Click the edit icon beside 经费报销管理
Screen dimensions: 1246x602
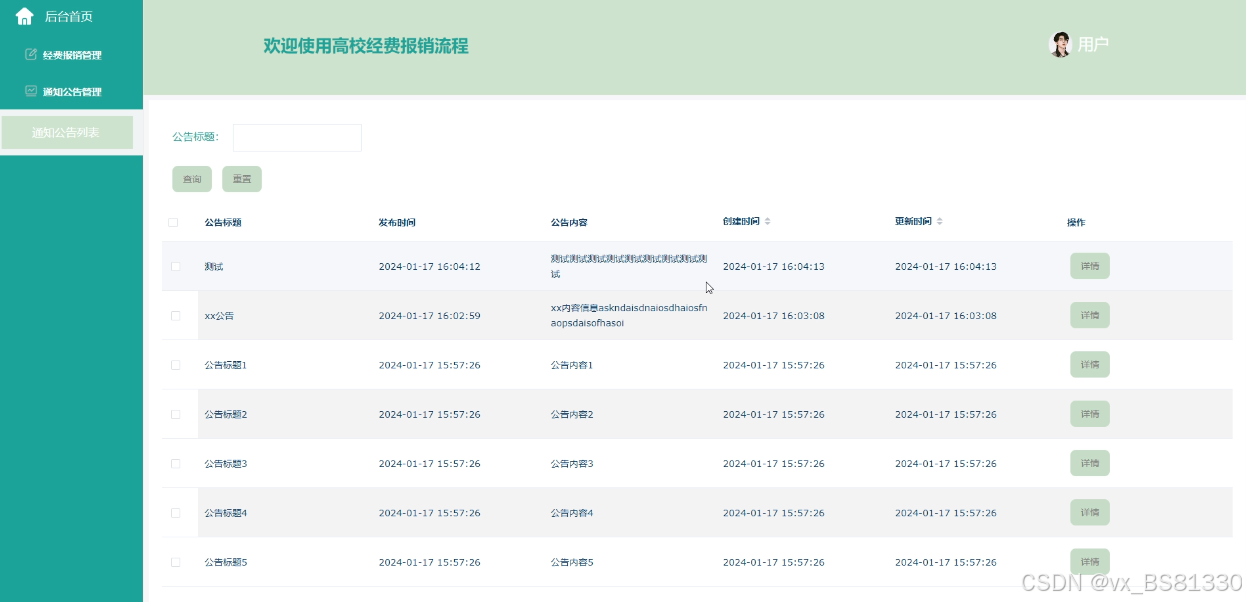(x=31, y=54)
